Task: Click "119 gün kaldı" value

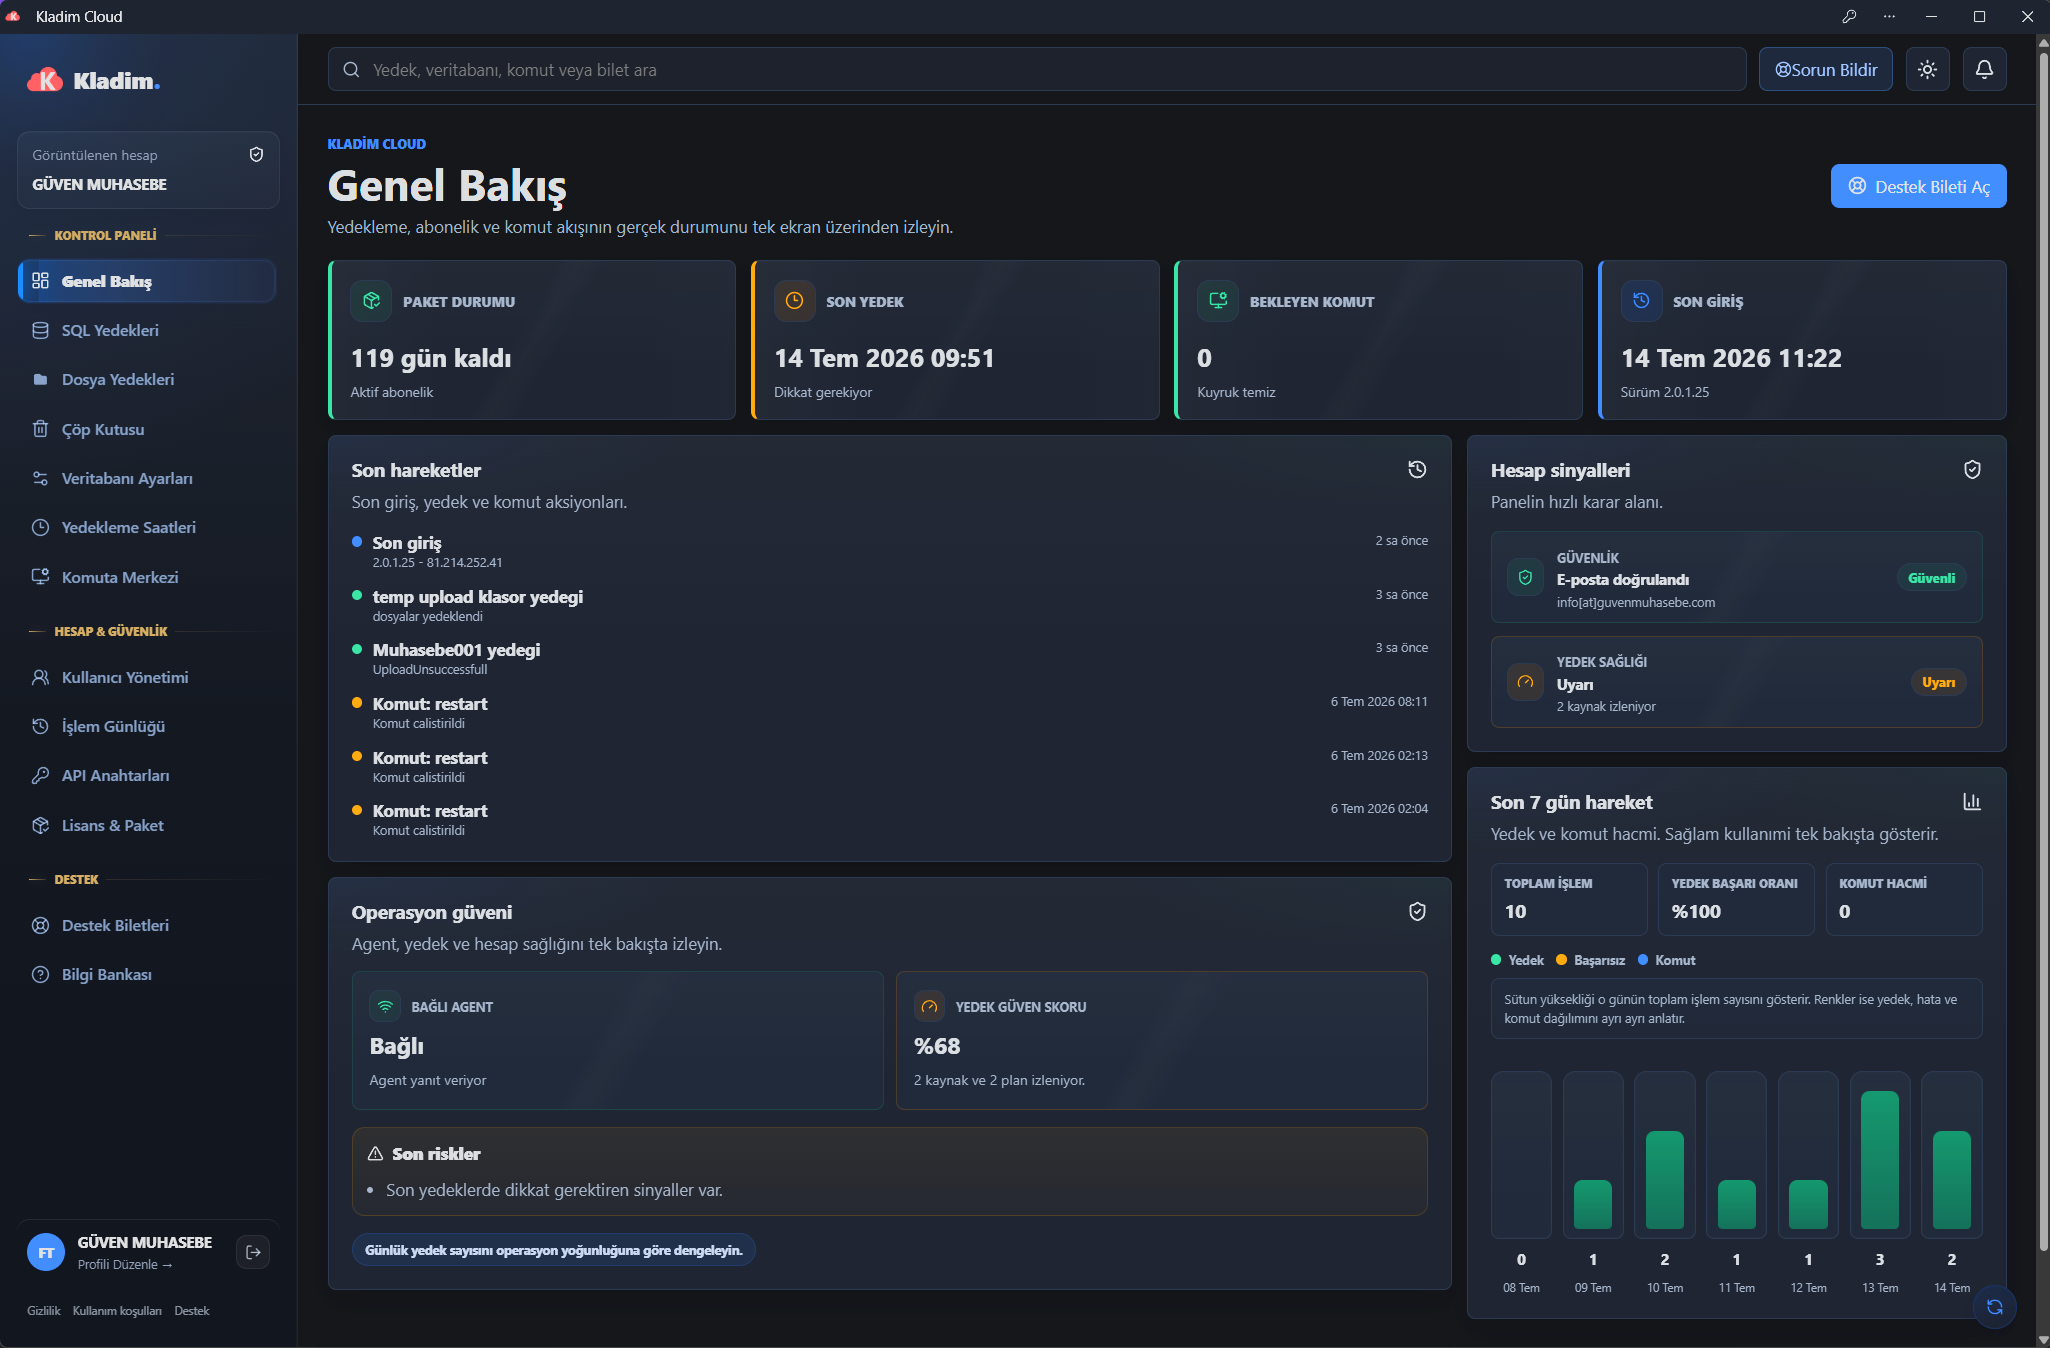Action: coord(431,358)
